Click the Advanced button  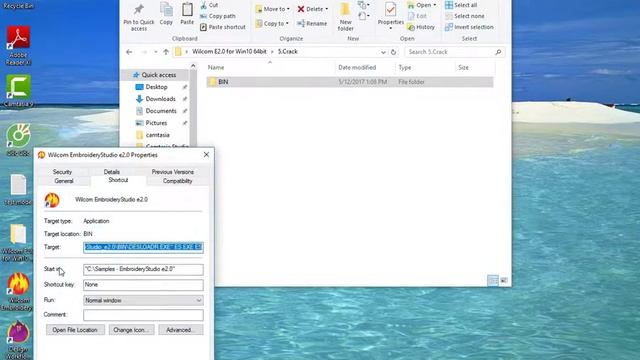(x=181, y=330)
